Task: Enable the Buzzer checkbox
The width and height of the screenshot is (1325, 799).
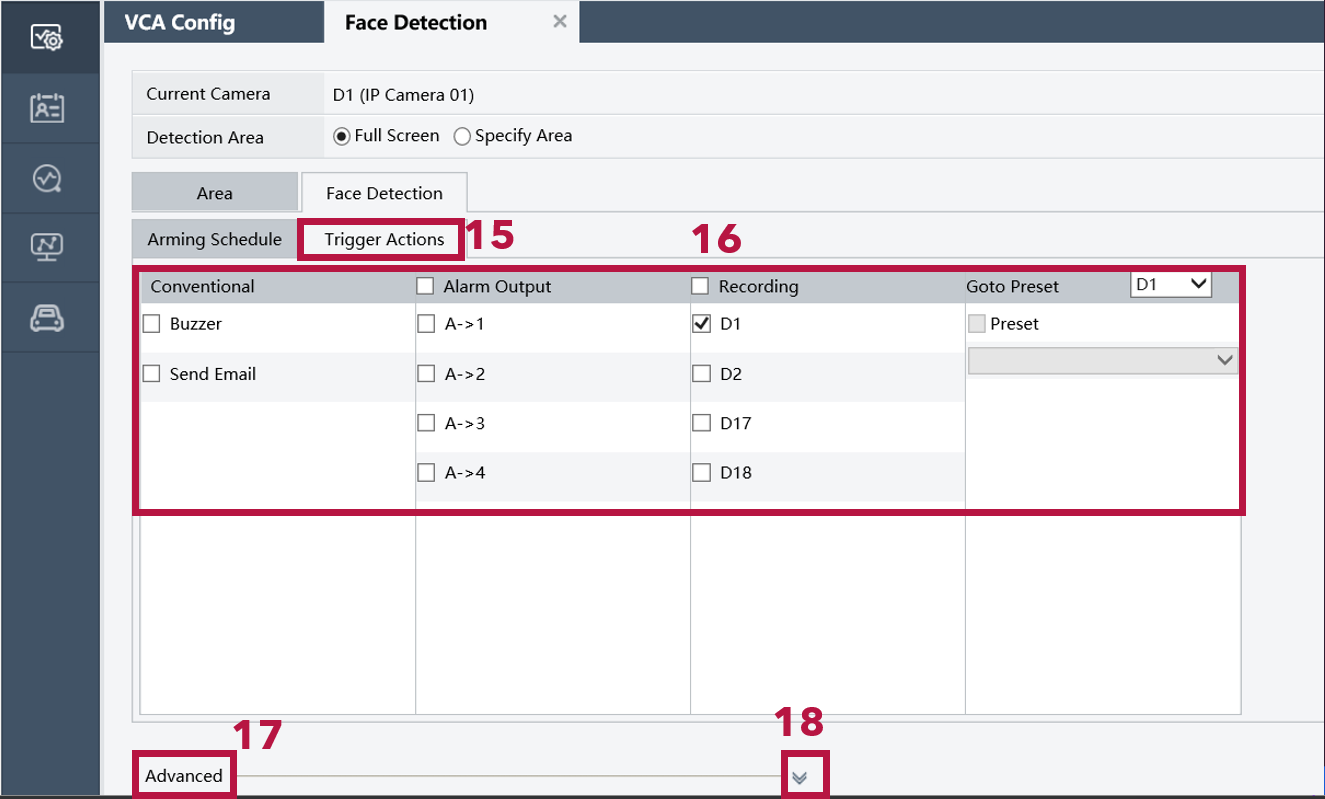Action: point(152,324)
